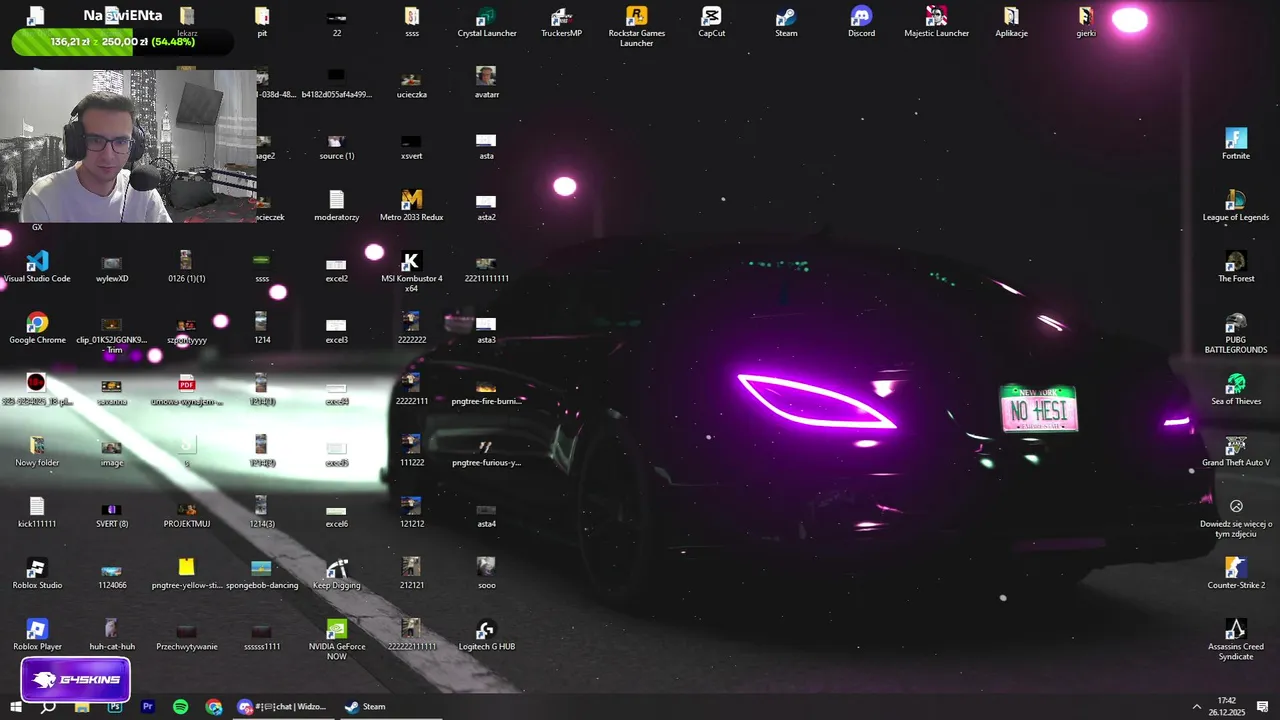Select the Fortnite desktop icon
The height and width of the screenshot is (720, 1280).
pos(1236,144)
